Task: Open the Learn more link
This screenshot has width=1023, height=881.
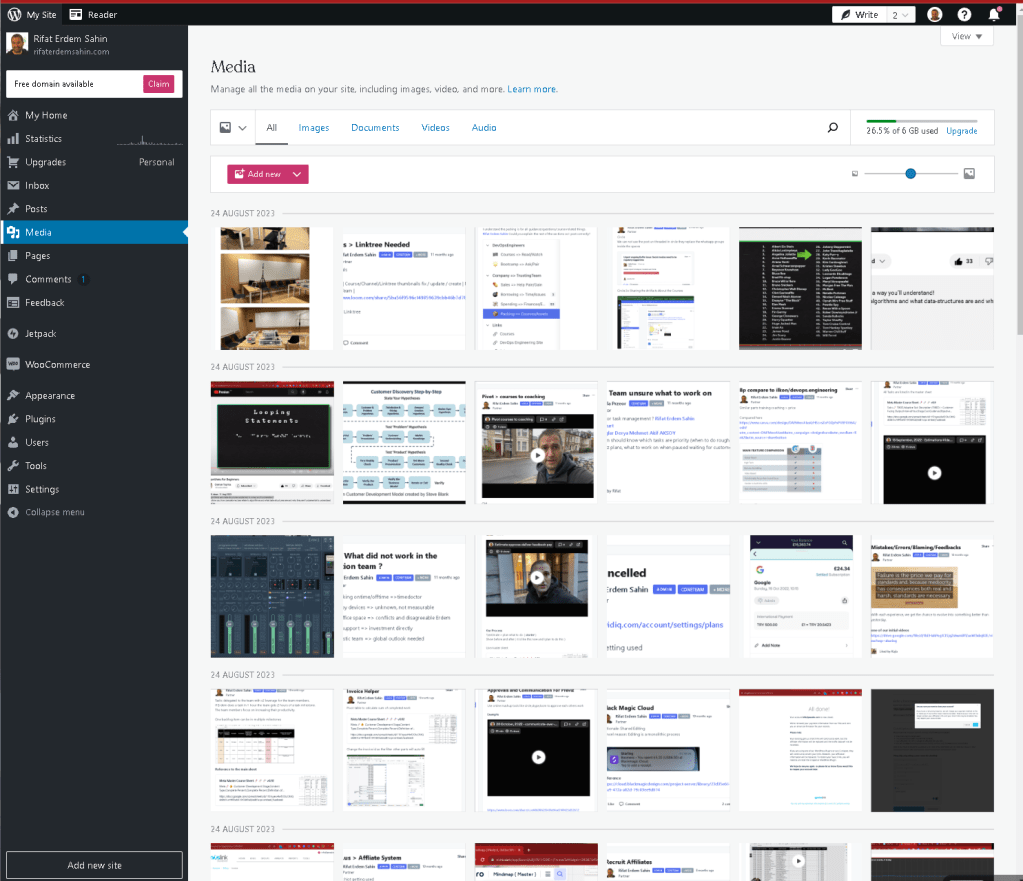Action: click(531, 89)
